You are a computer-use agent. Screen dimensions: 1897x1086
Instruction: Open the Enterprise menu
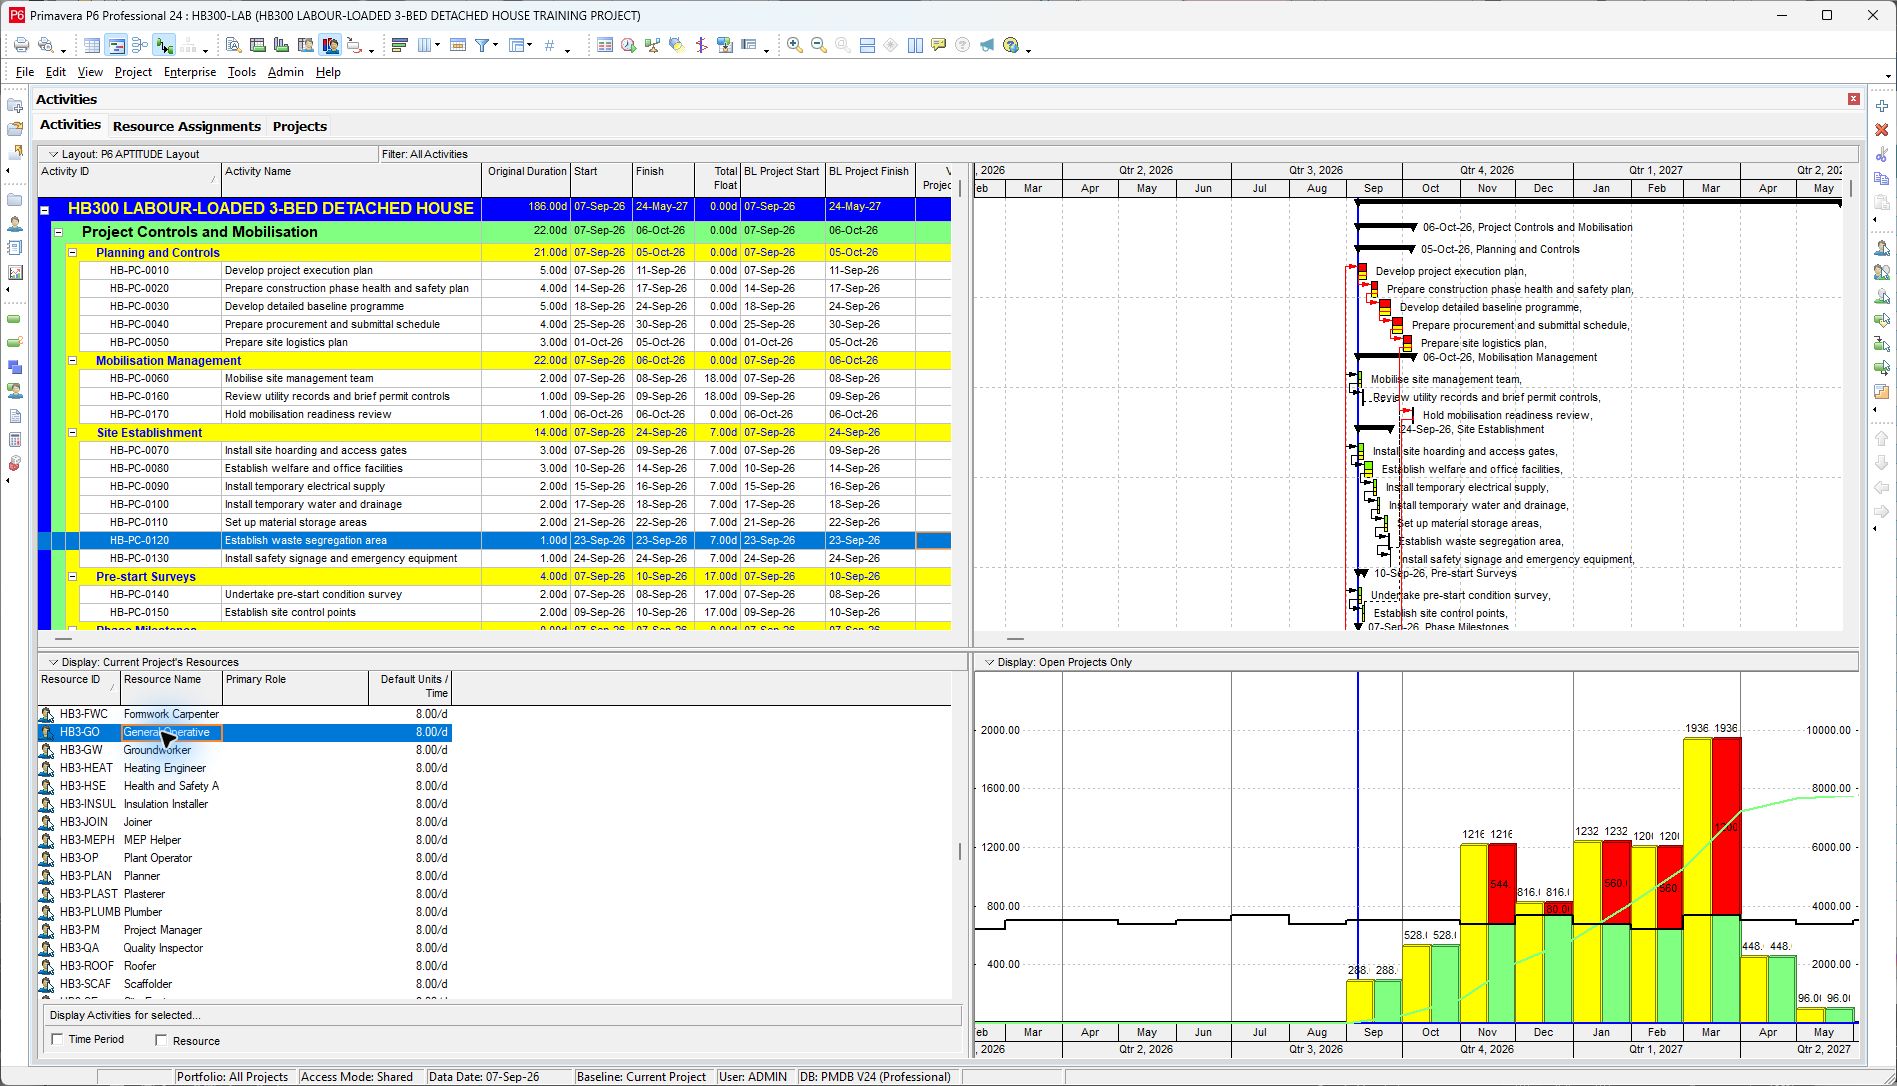(190, 72)
